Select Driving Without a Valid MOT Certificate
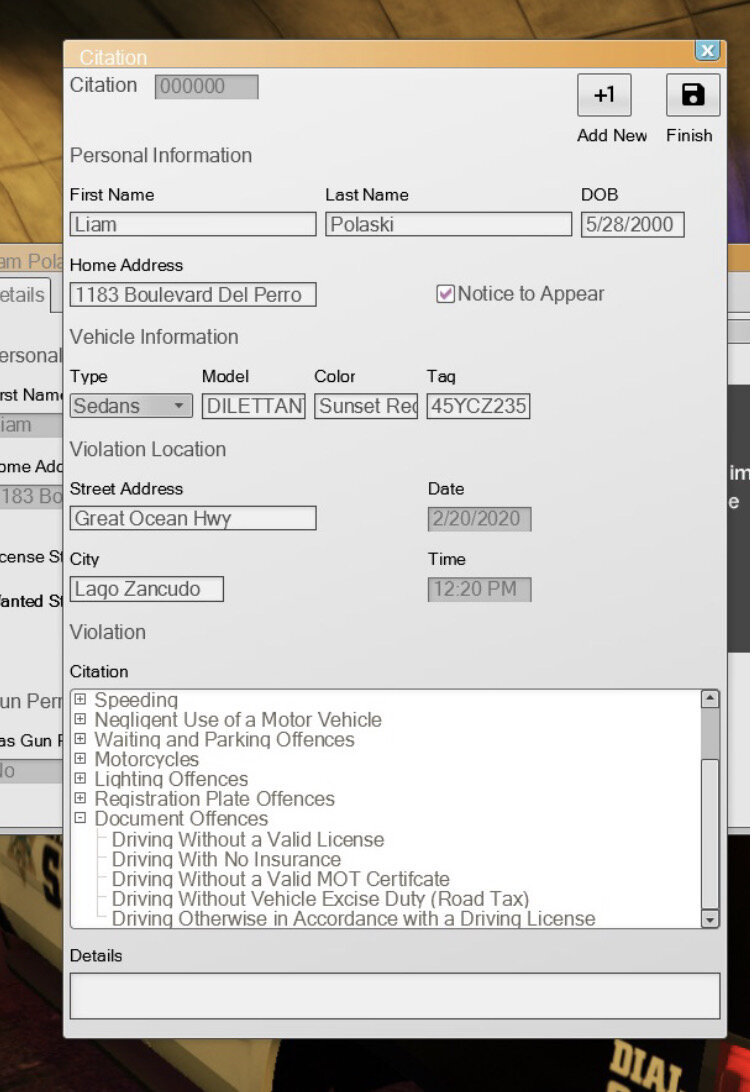The image size is (750, 1092). click(280, 879)
